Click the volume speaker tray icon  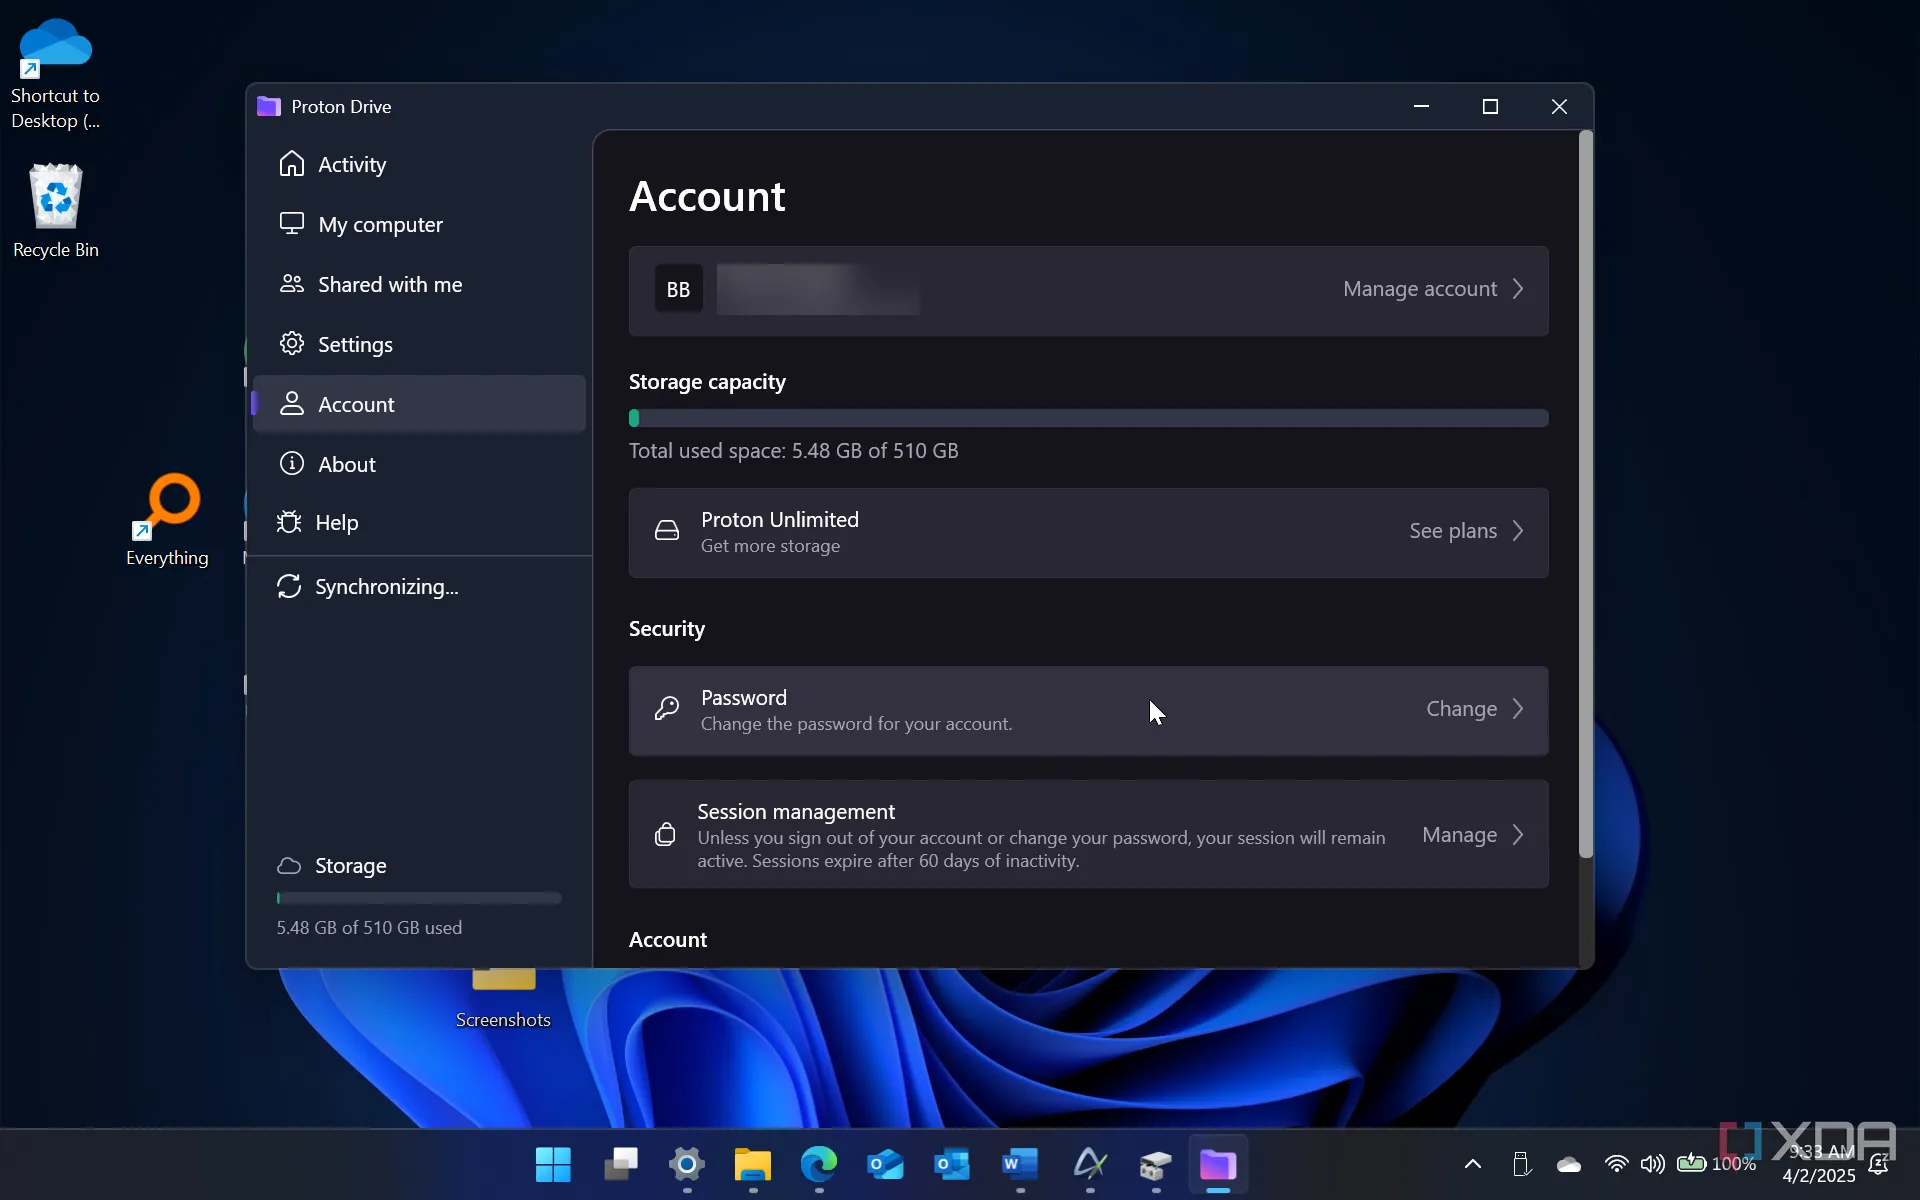[1652, 1164]
